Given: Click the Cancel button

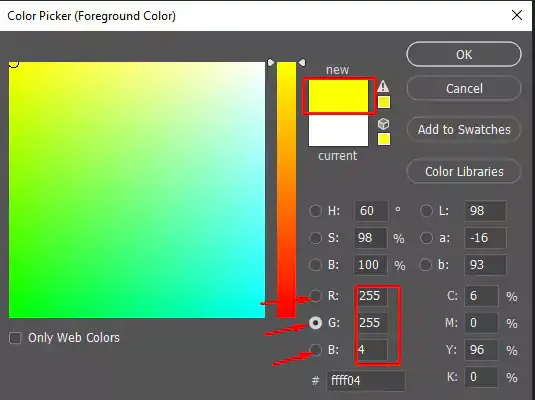Looking at the screenshot, I should pos(464,88).
